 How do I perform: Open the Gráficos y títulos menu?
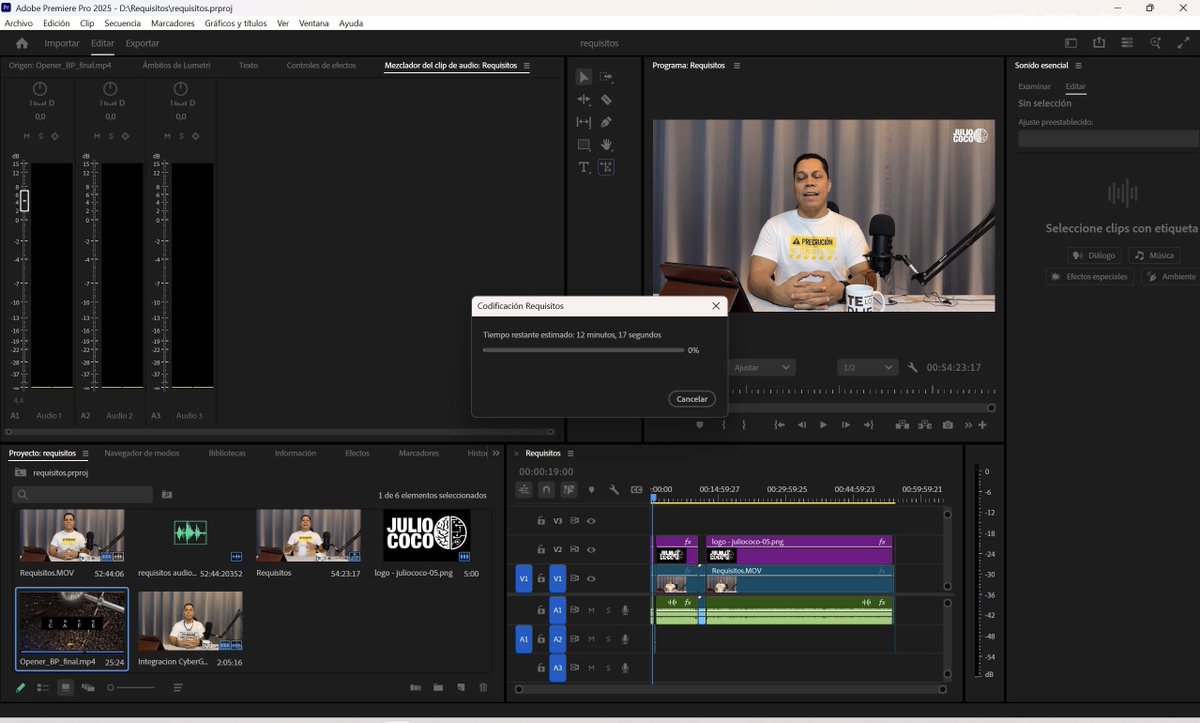[236, 23]
